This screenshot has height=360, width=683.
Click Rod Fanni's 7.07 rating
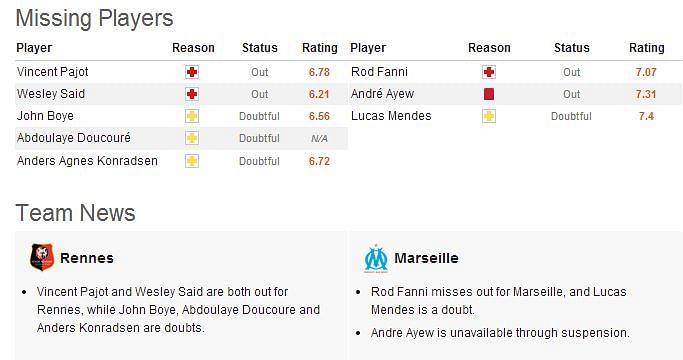point(646,72)
